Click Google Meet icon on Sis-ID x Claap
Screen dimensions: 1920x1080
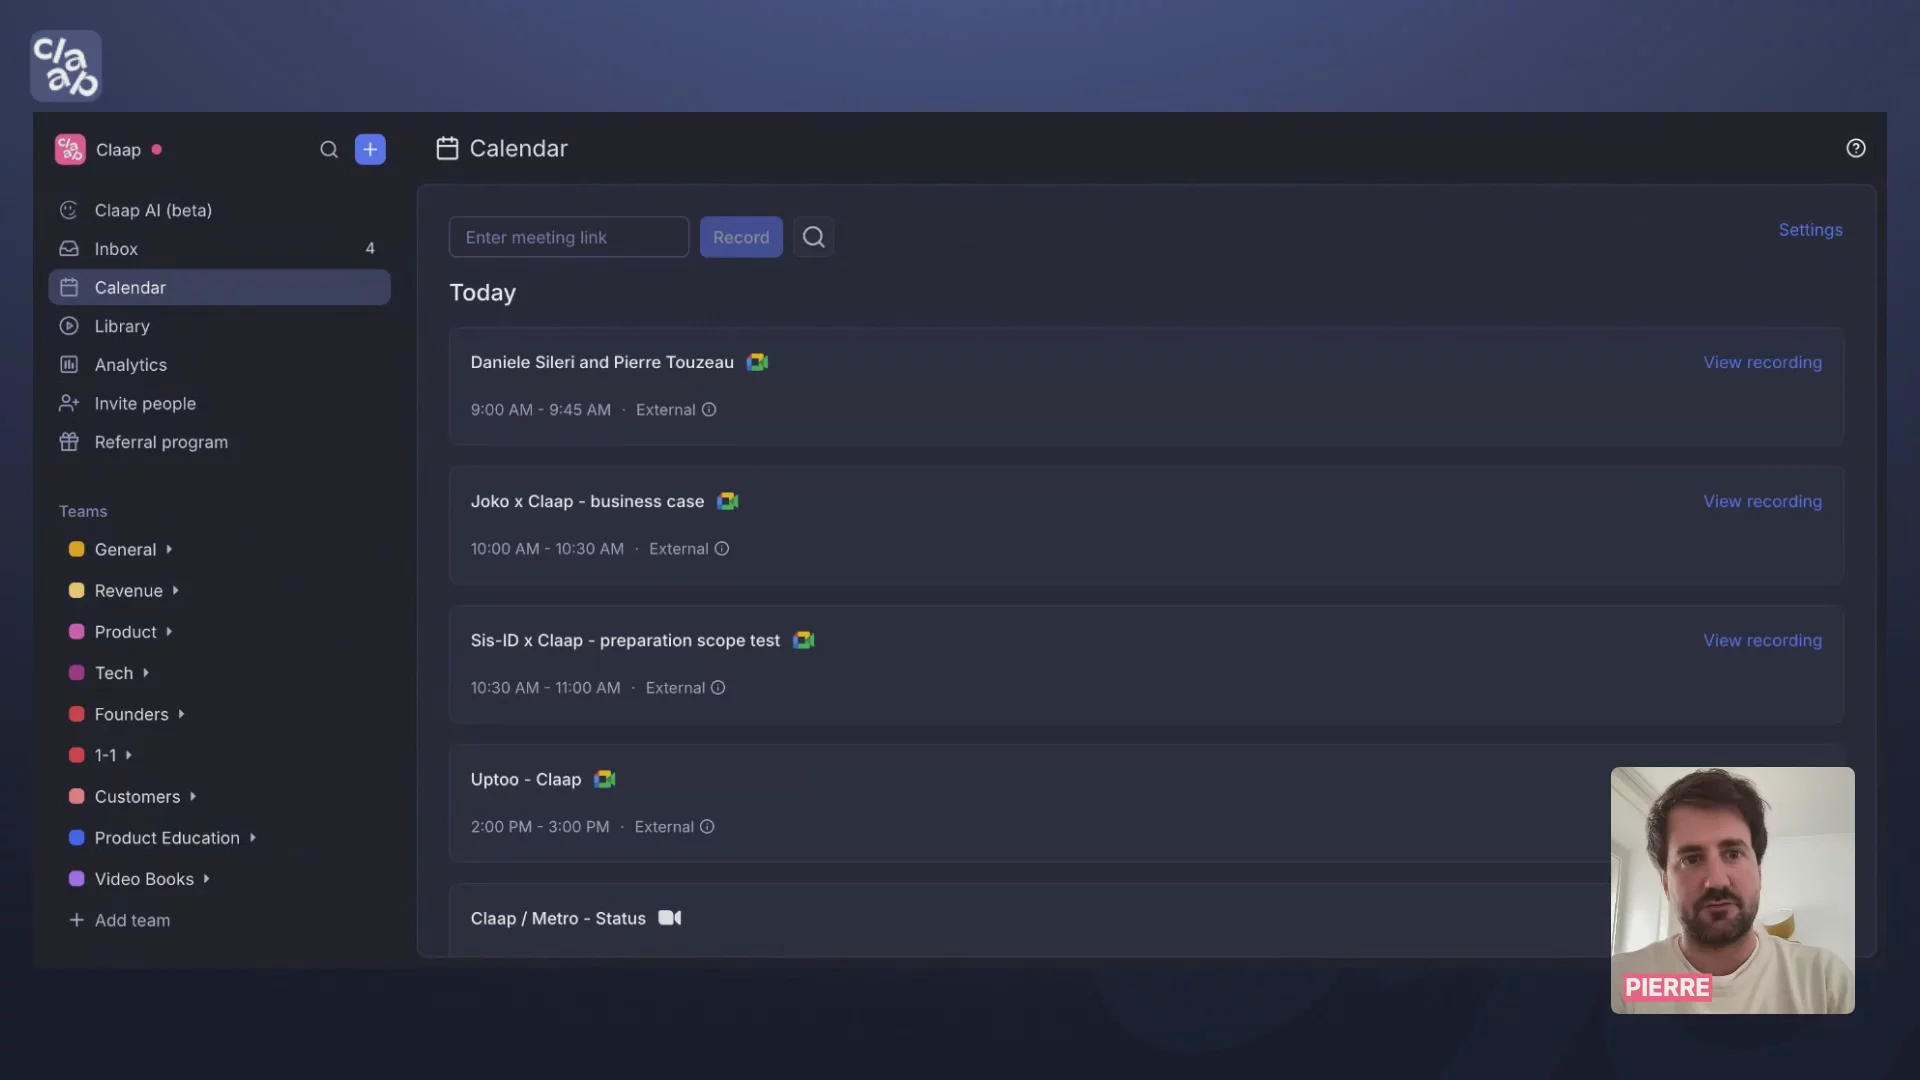coord(804,640)
